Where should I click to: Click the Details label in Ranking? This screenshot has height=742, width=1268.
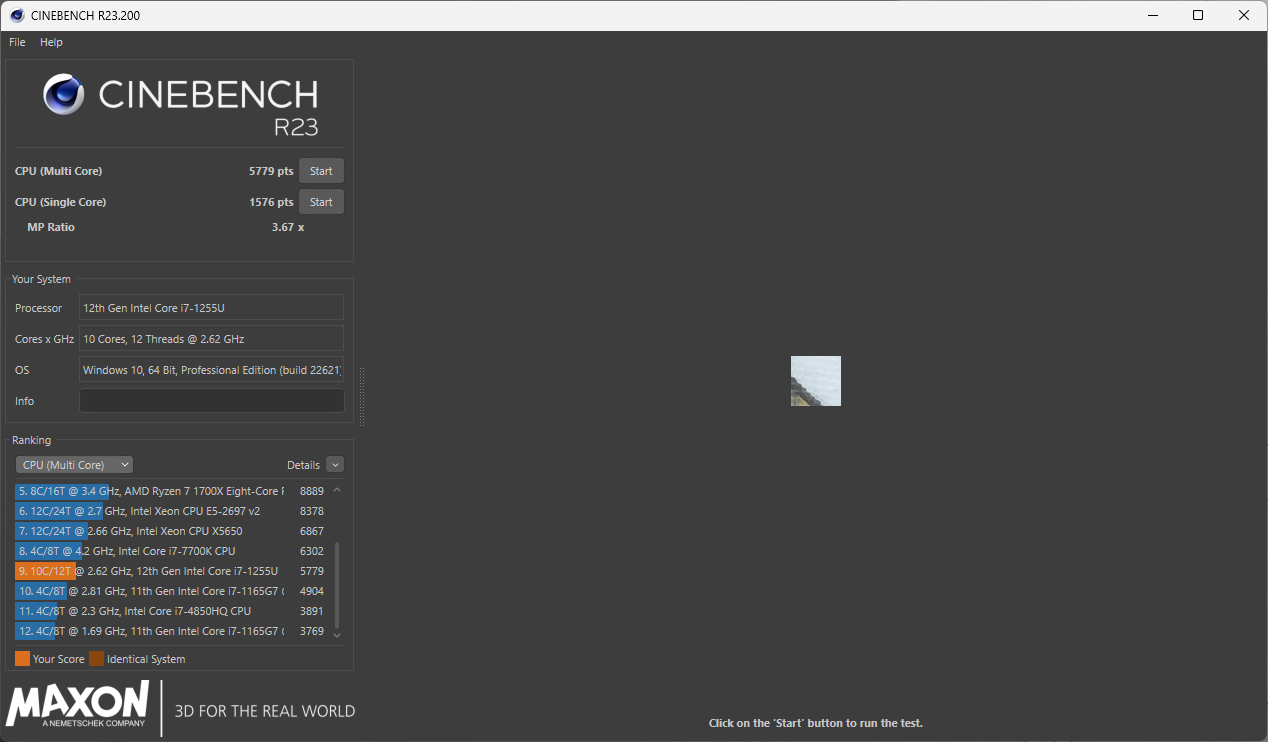click(303, 465)
